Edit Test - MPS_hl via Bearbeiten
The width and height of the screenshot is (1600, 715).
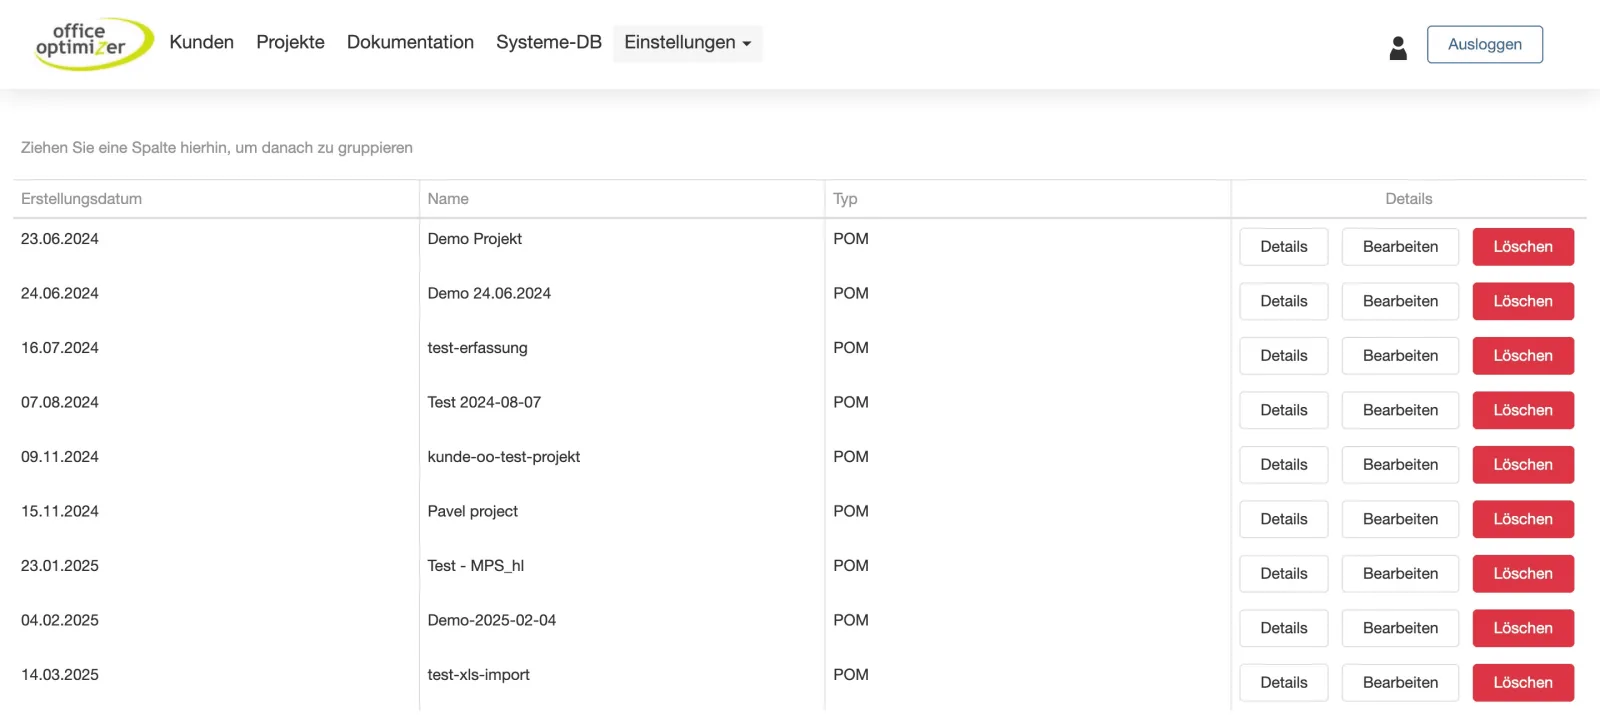(x=1400, y=574)
